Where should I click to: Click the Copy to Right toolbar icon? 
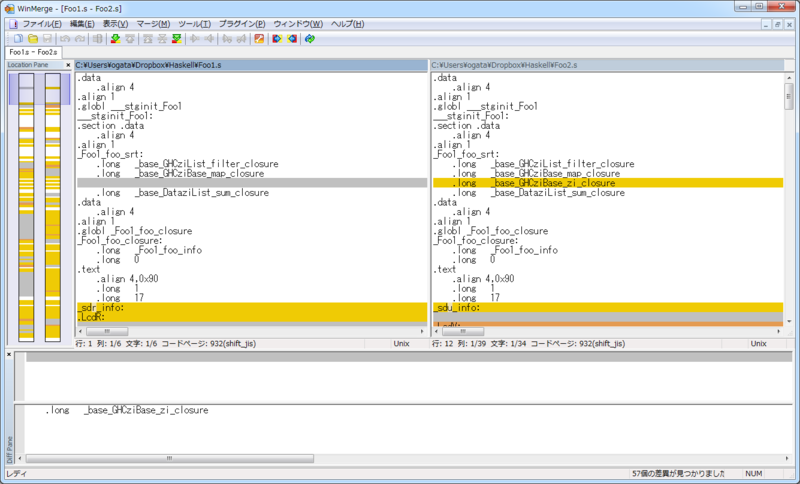[x=194, y=39]
